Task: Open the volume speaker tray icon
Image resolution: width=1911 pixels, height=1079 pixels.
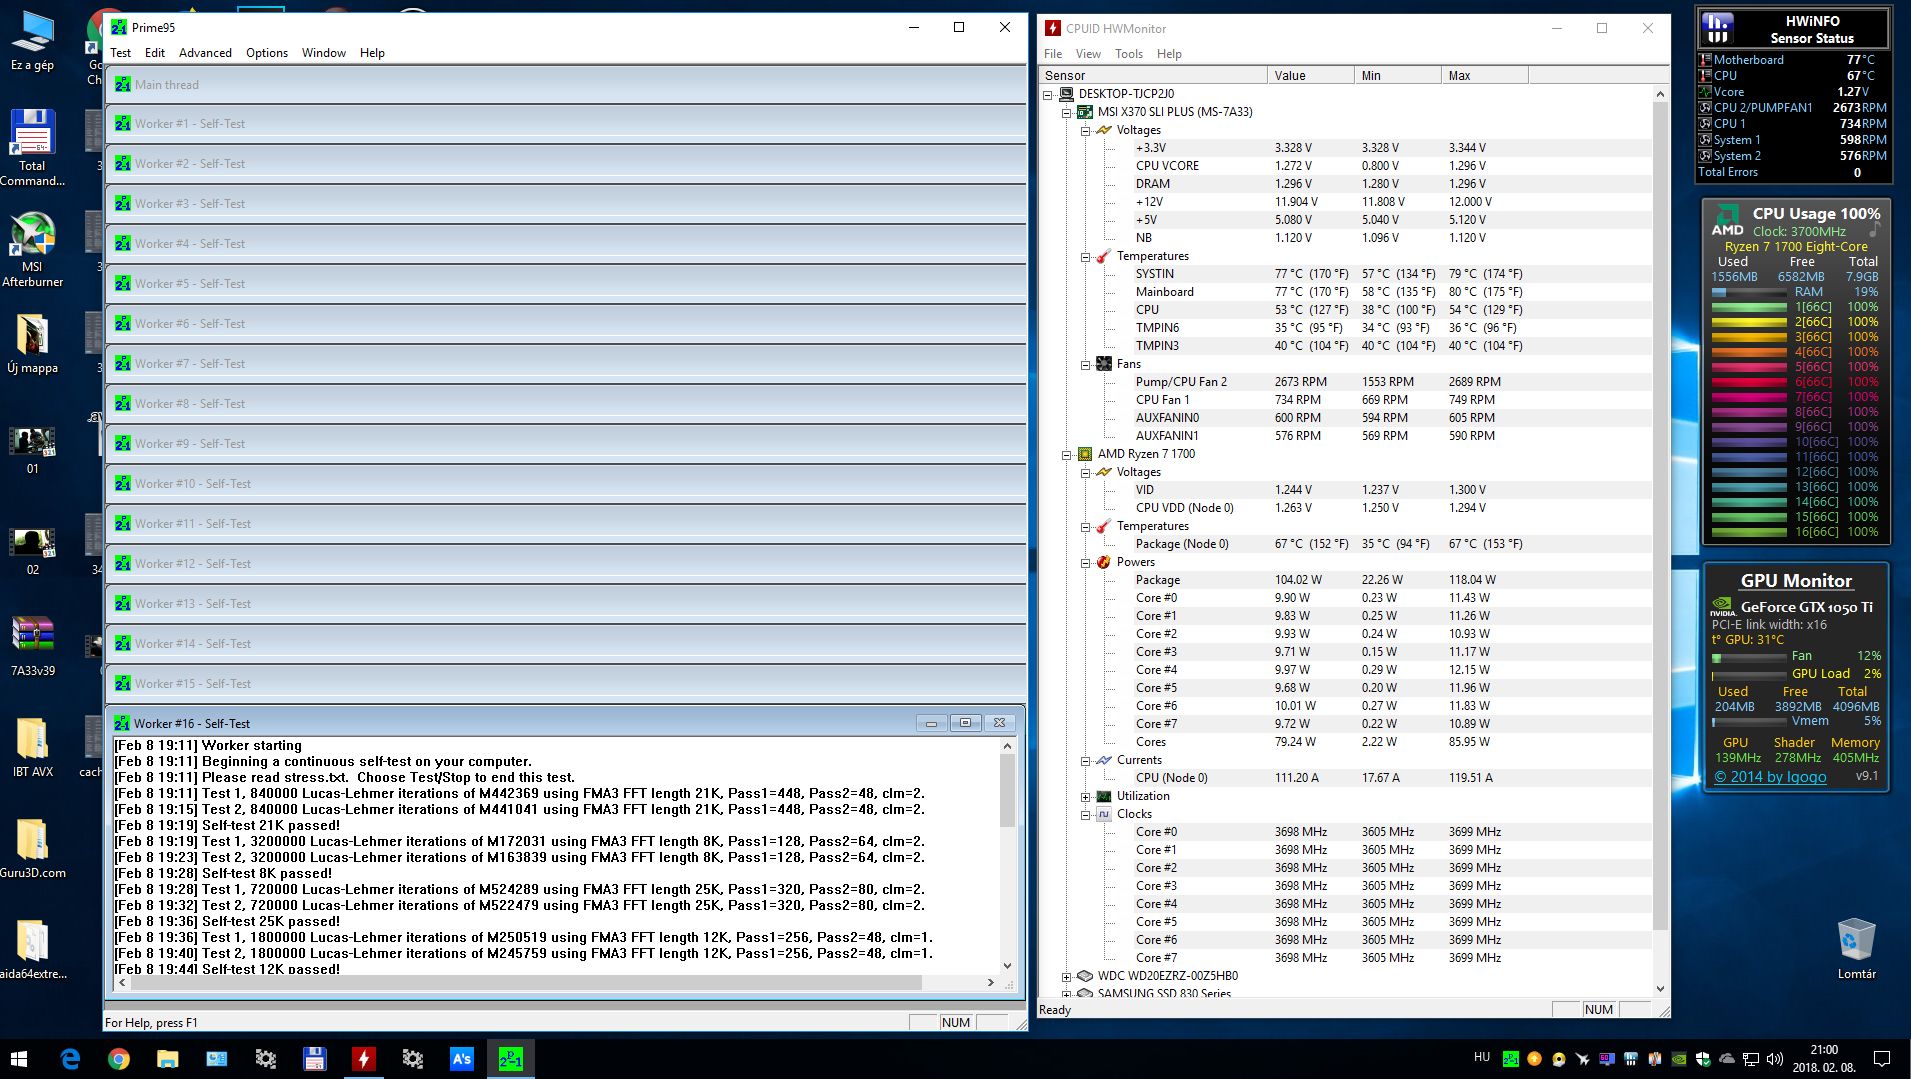Action: (1775, 1058)
